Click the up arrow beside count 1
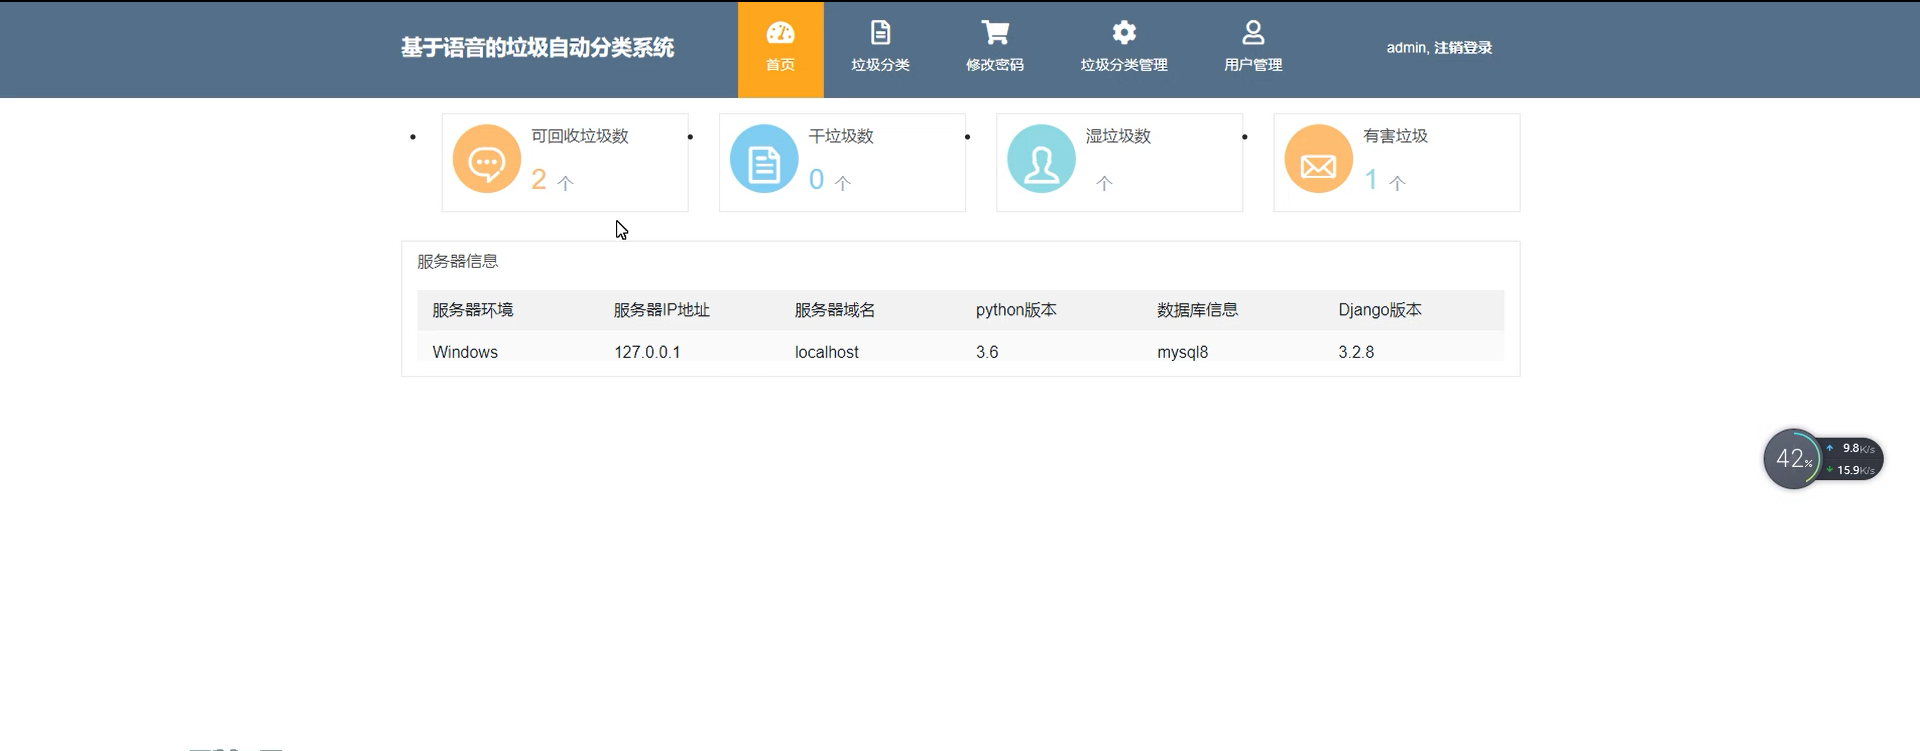Screen dimensions: 1920x751 pyautogui.click(x=1397, y=183)
